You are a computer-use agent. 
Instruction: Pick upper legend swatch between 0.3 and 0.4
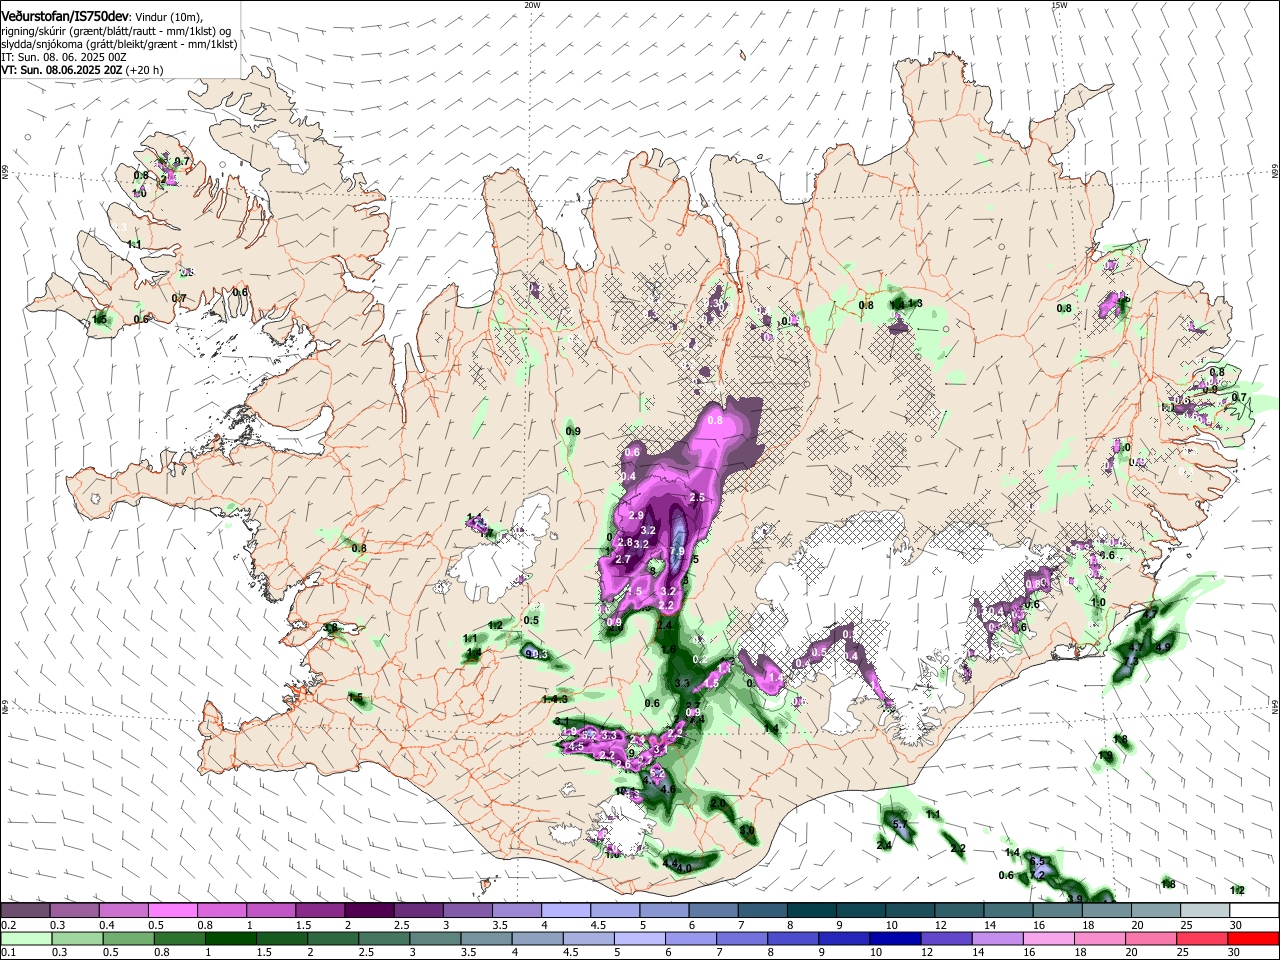point(74,911)
